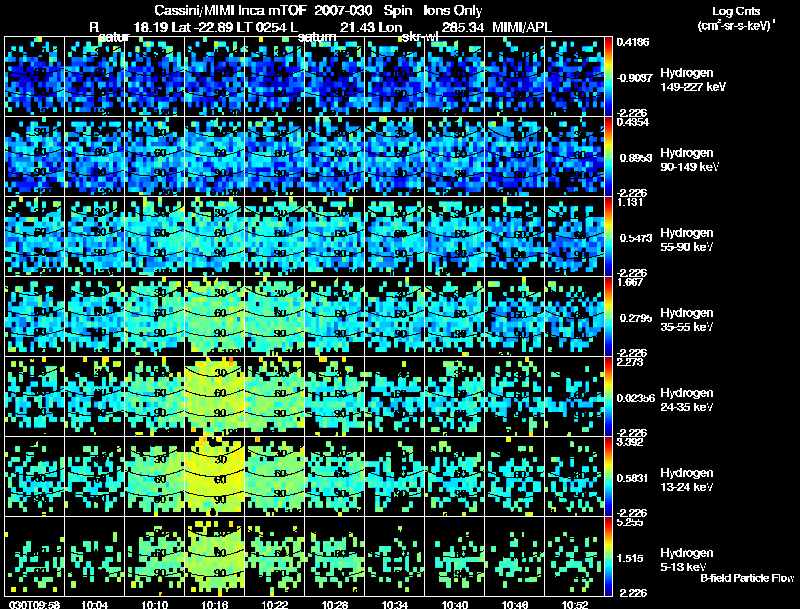This screenshot has height=609, width=800.
Task: Click the color bar beside the 149-227 keV row
Action: click(x=609, y=77)
